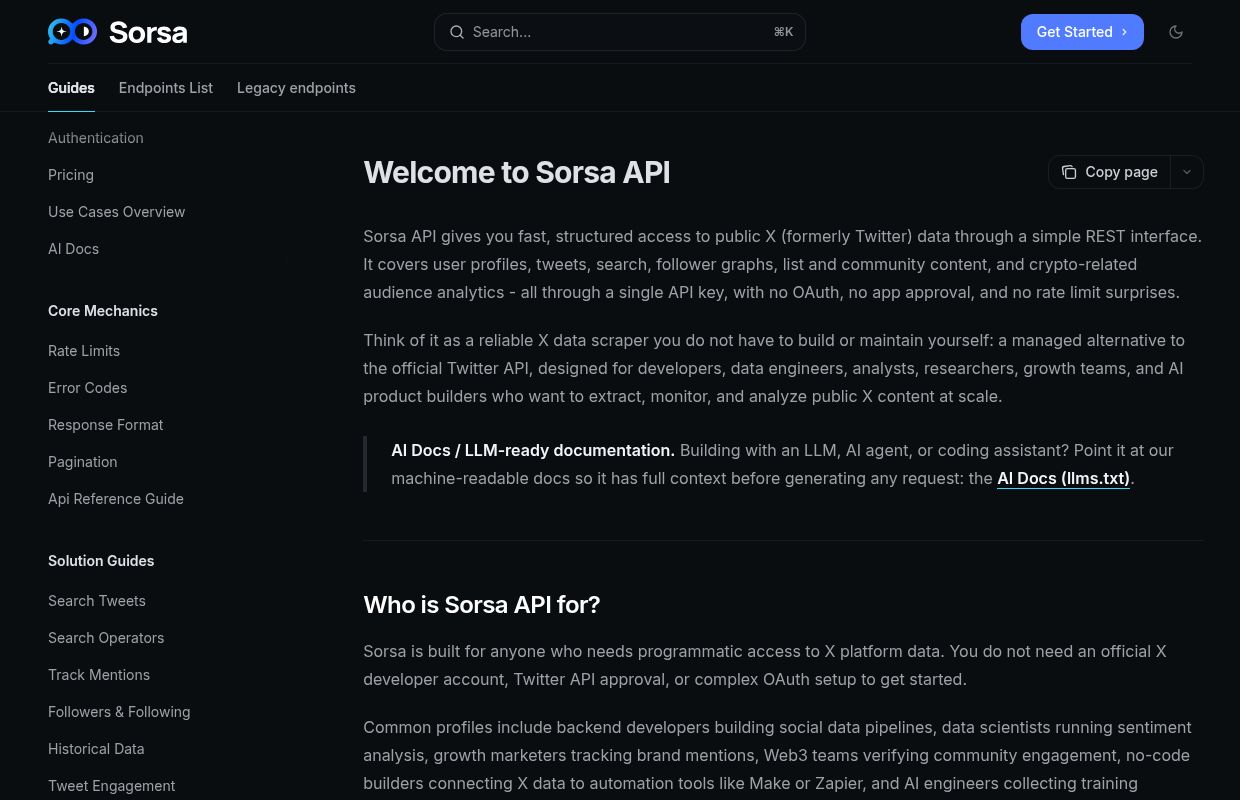Open the Rate Limits page
The image size is (1240, 800).
tap(84, 351)
